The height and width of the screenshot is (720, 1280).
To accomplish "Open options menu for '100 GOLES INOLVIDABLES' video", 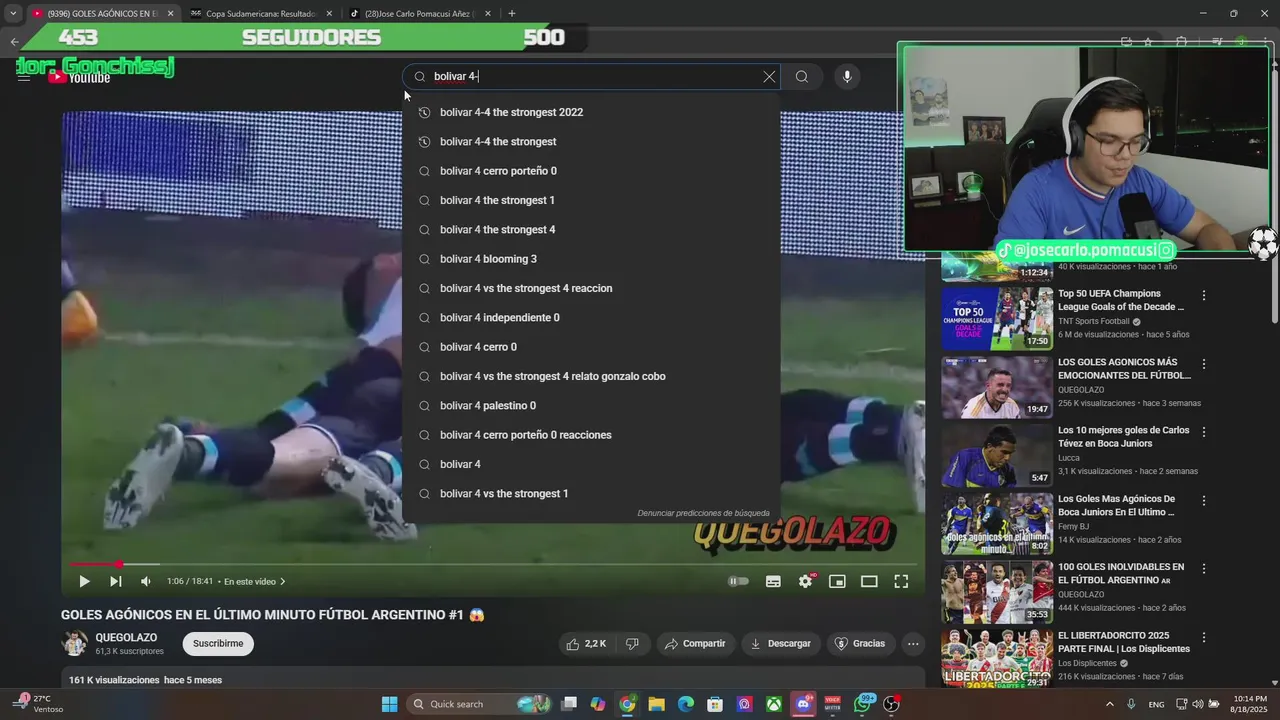I will [x=1204, y=569].
